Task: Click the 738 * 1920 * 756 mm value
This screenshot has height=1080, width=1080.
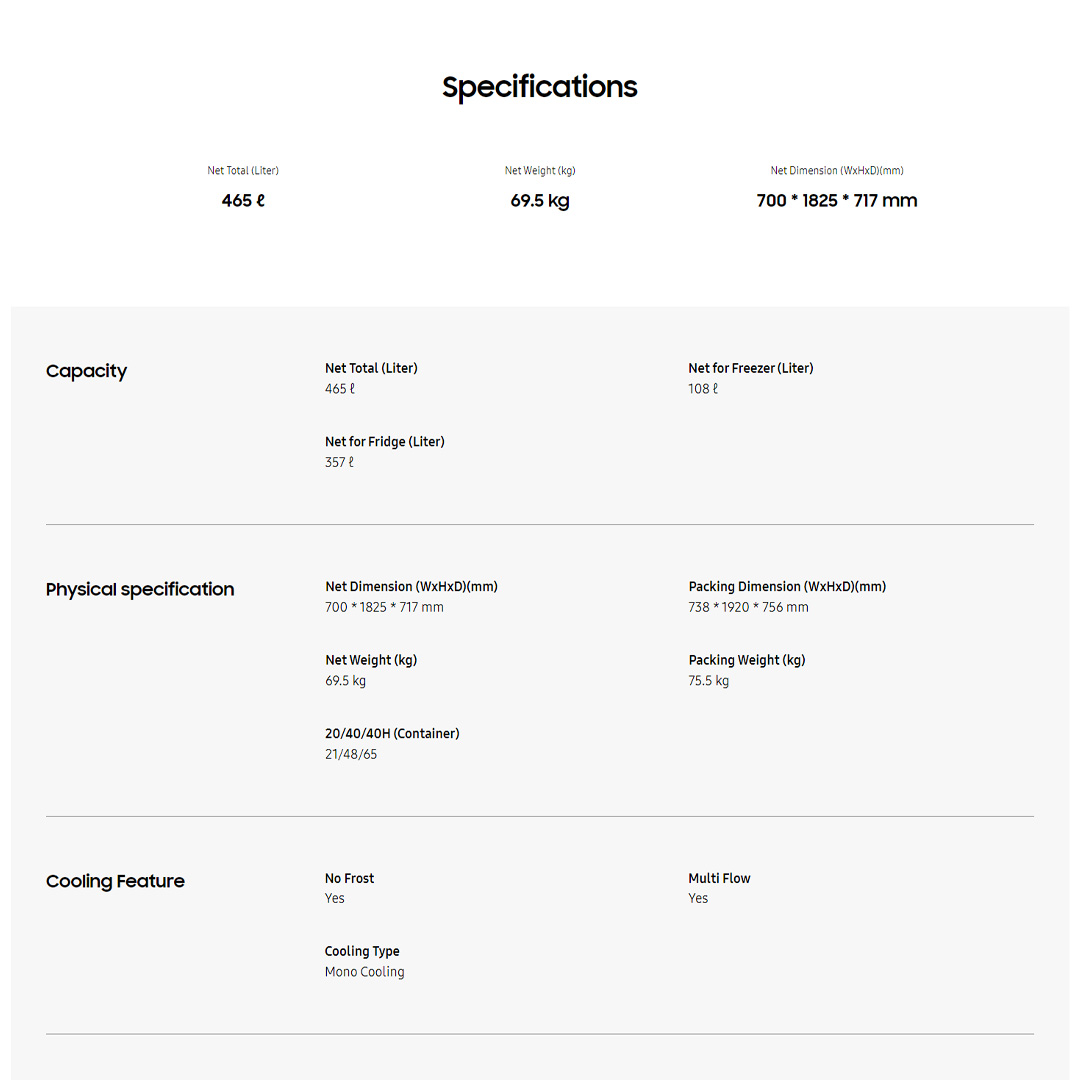Action: point(748,607)
